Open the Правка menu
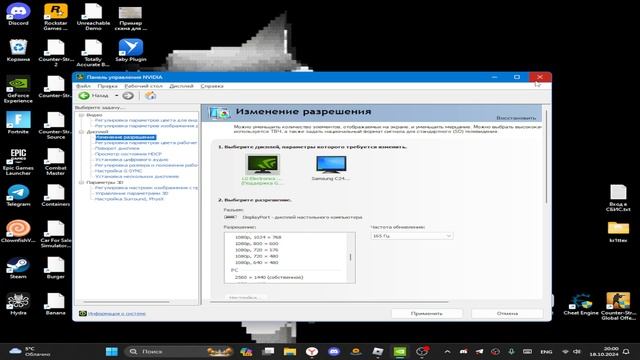 pos(107,86)
